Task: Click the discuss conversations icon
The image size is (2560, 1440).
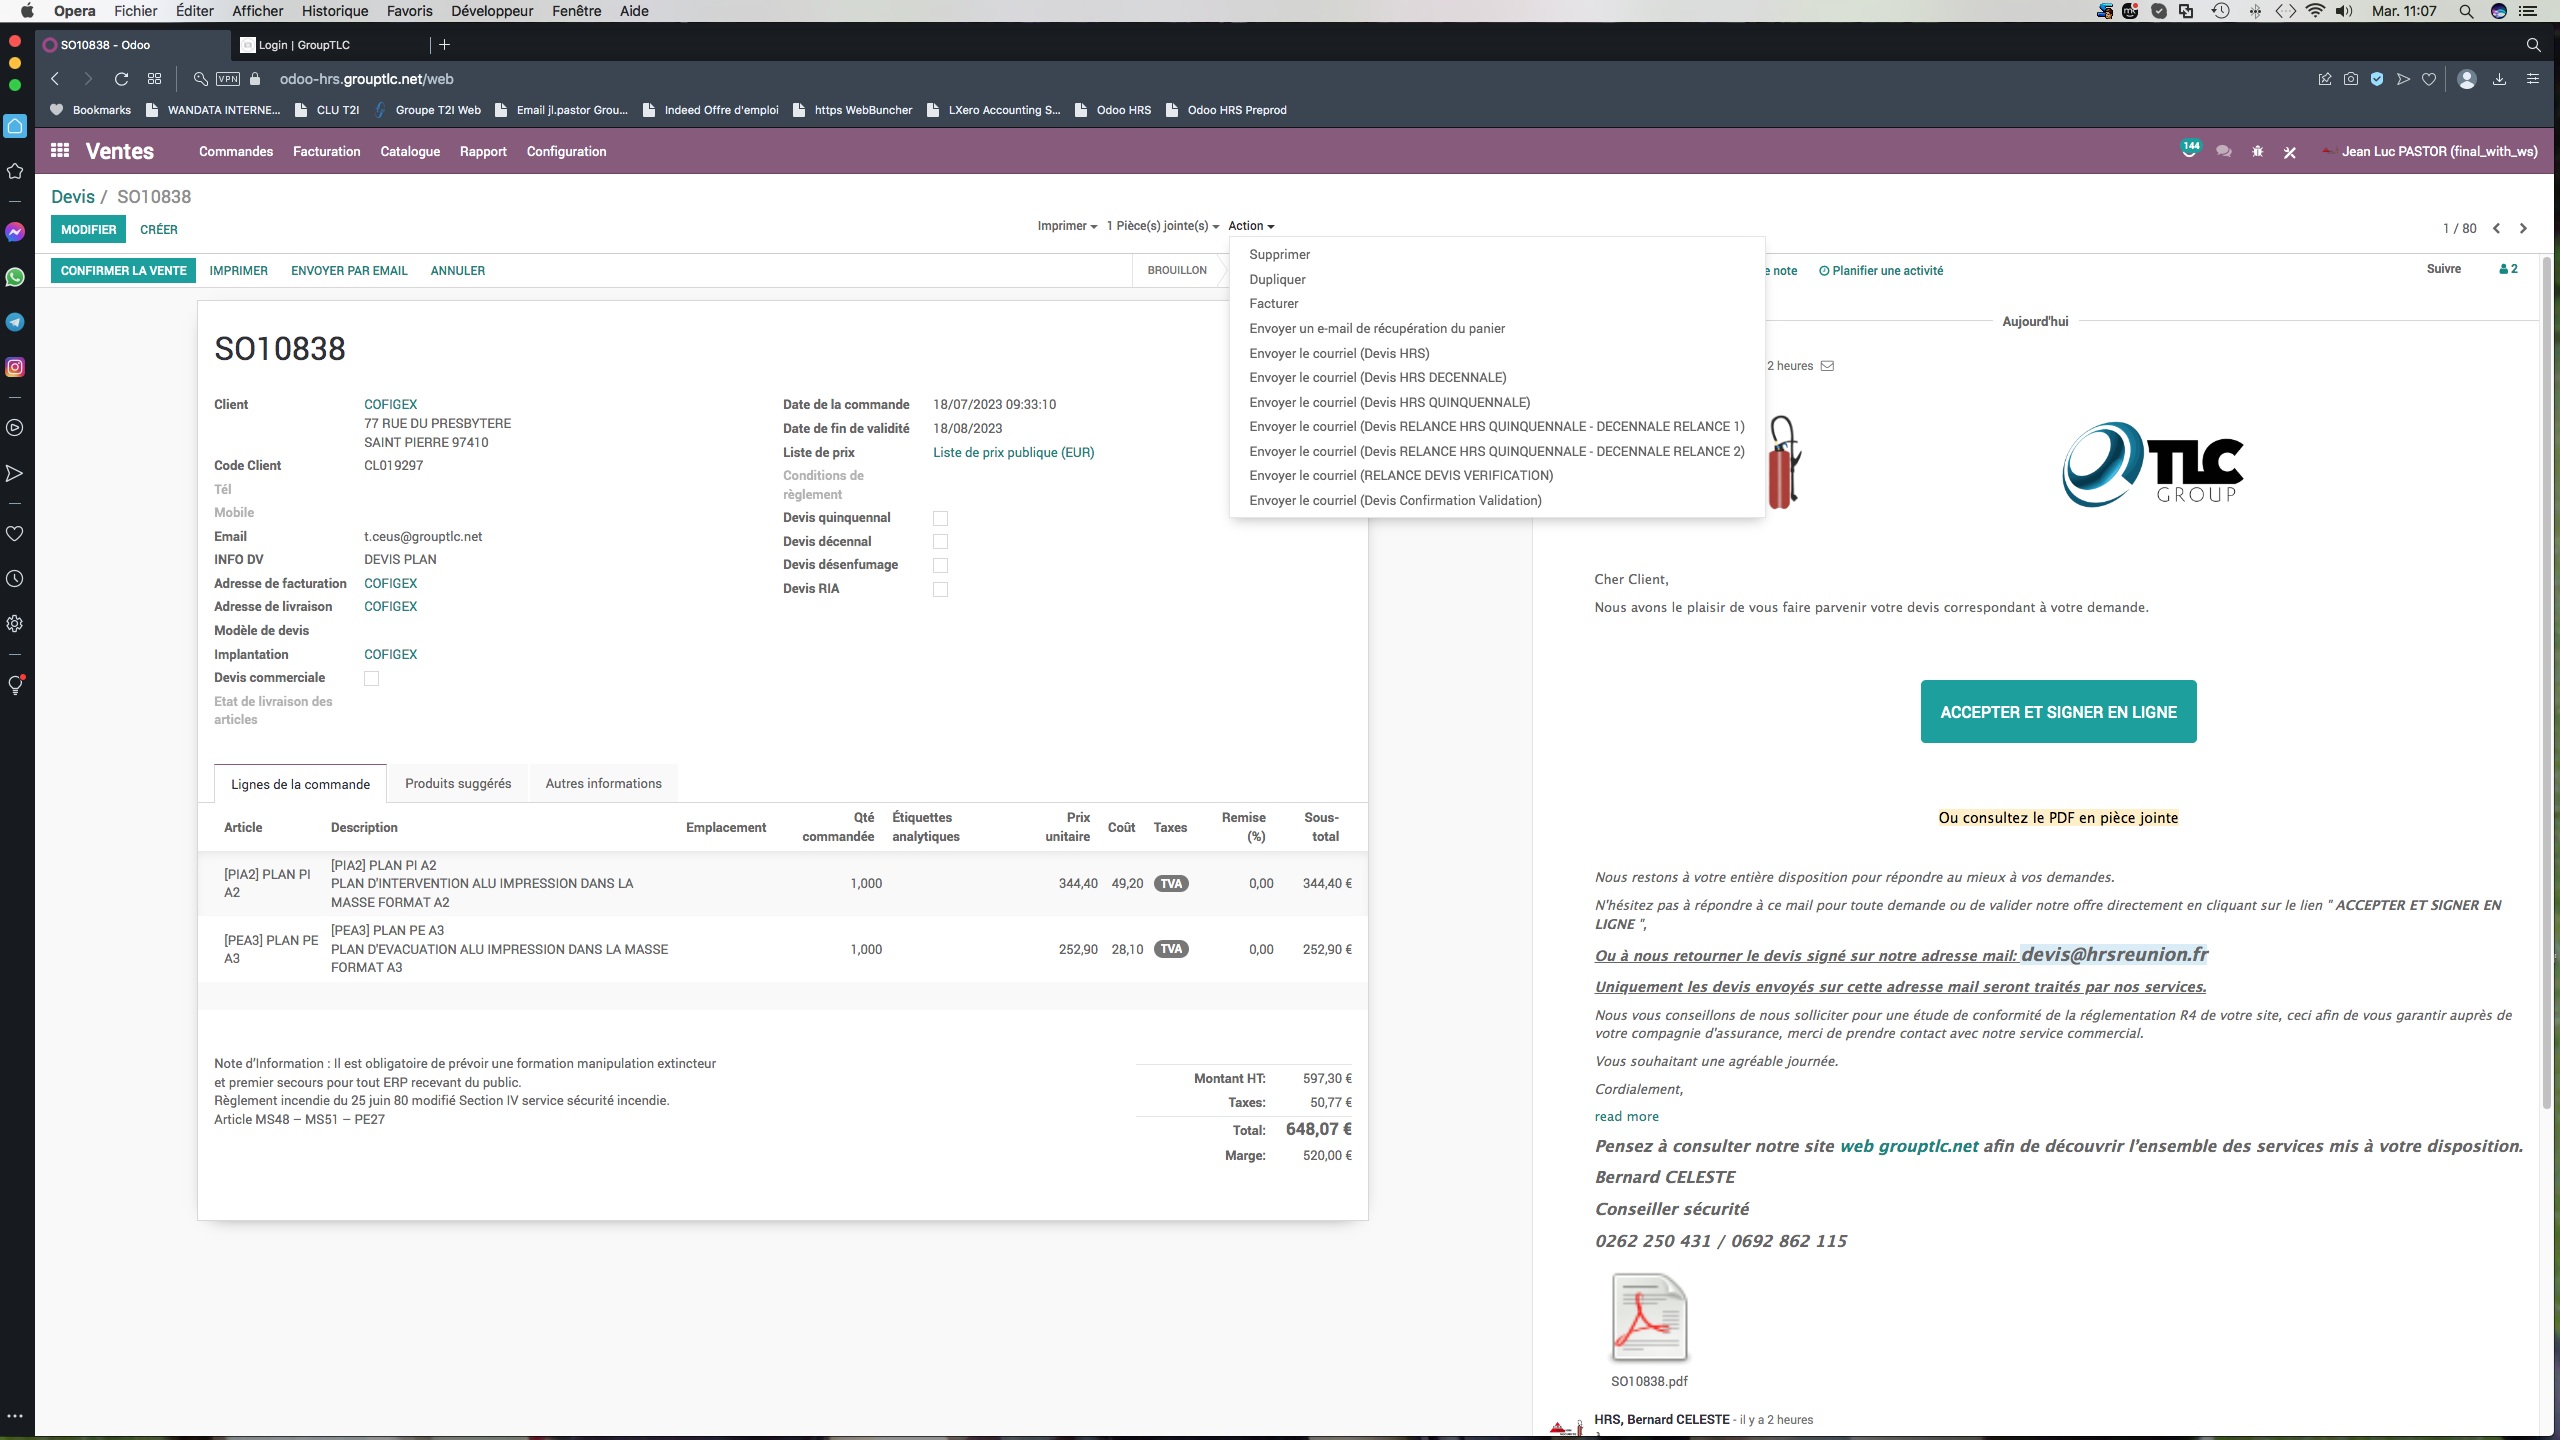Action: [x=2223, y=152]
